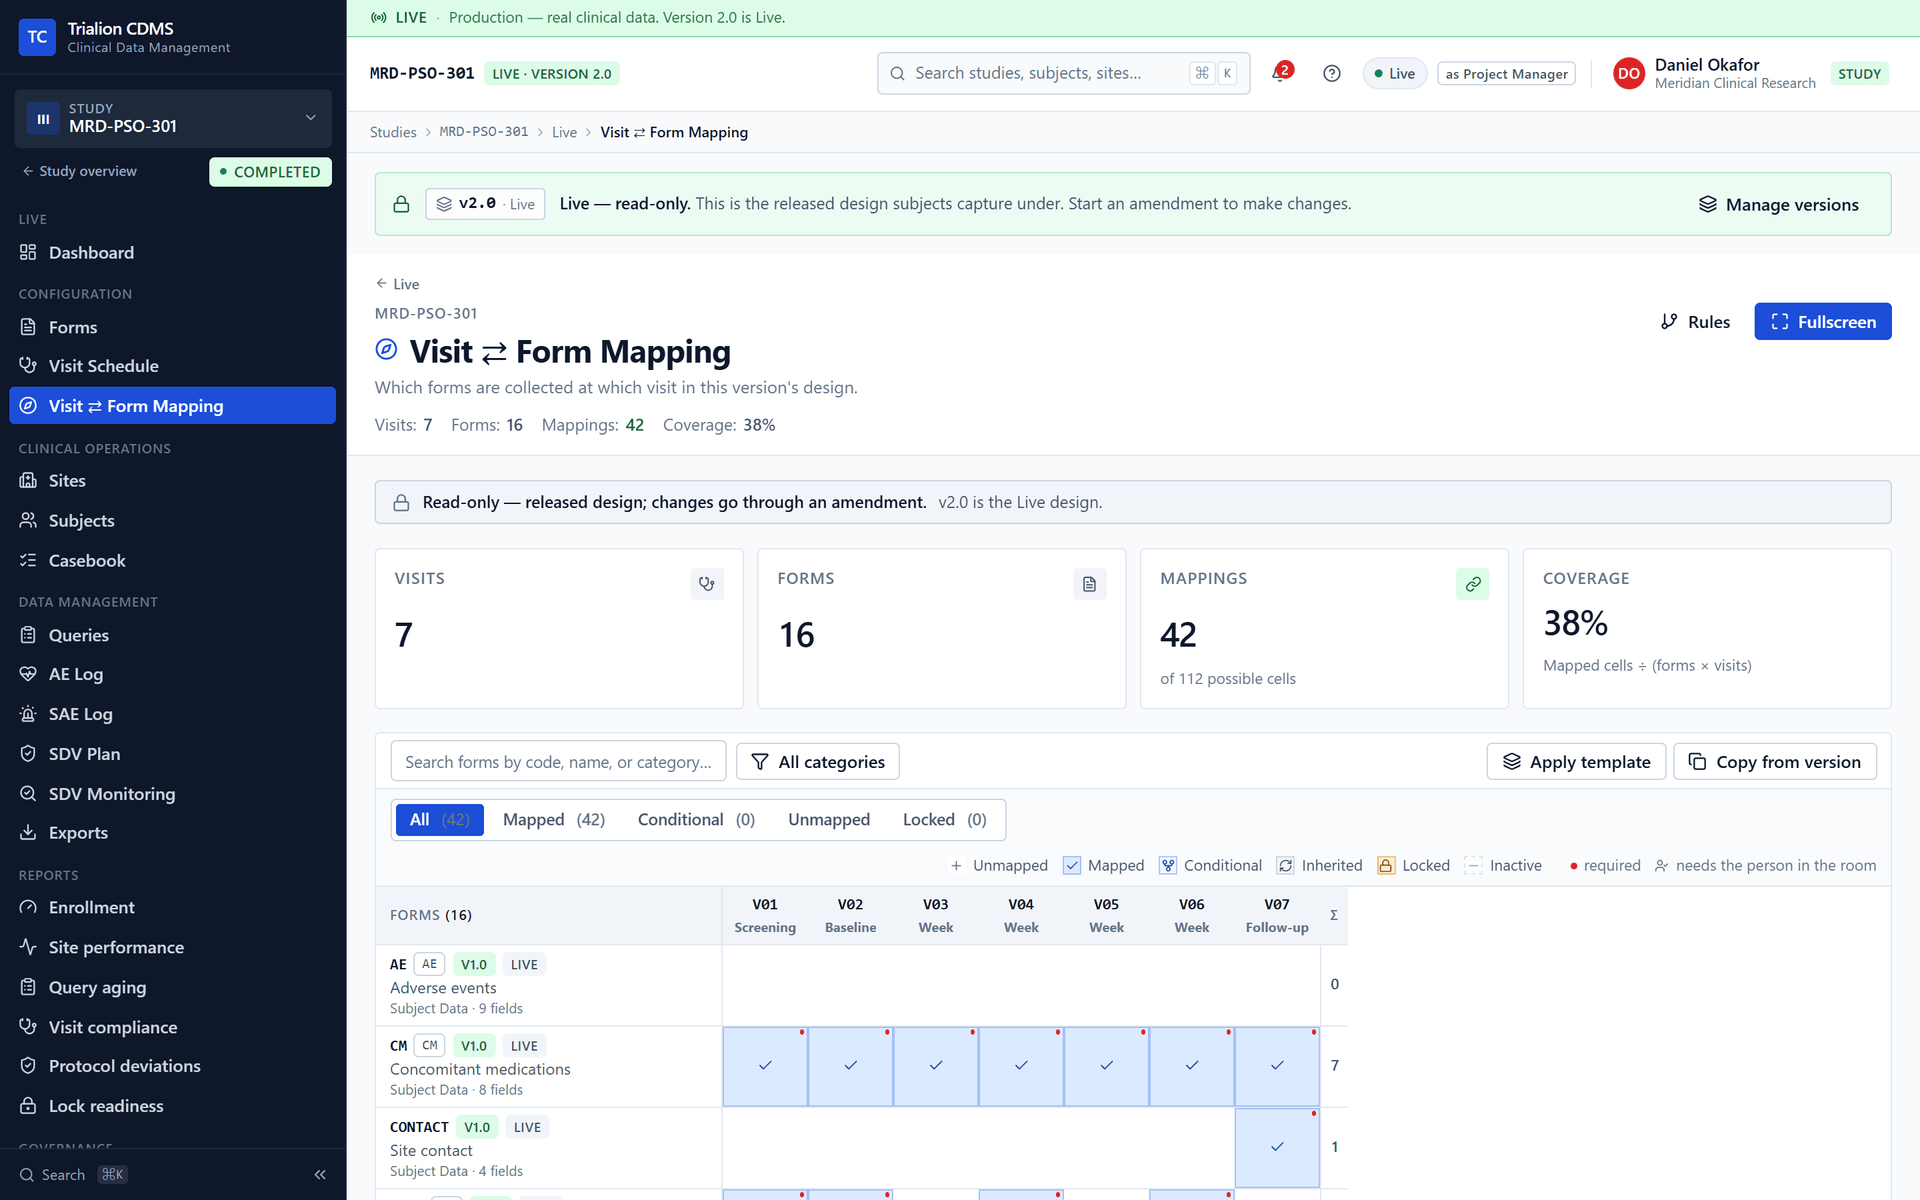Go to Visit Schedule in sidebar
The width and height of the screenshot is (1920, 1200).
point(172,366)
